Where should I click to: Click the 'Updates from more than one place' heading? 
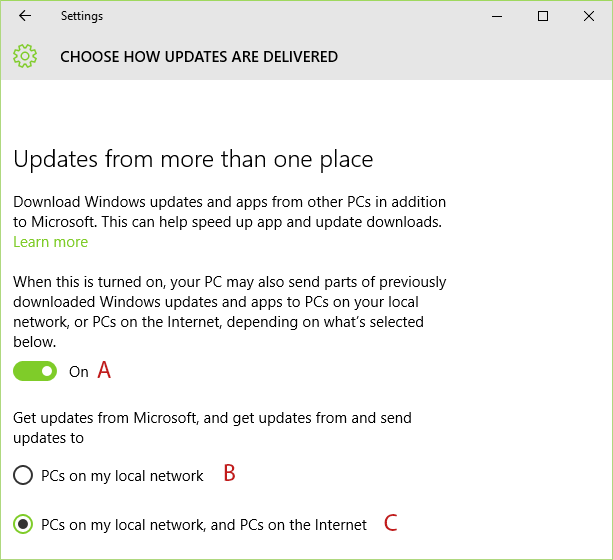(193, 160)
